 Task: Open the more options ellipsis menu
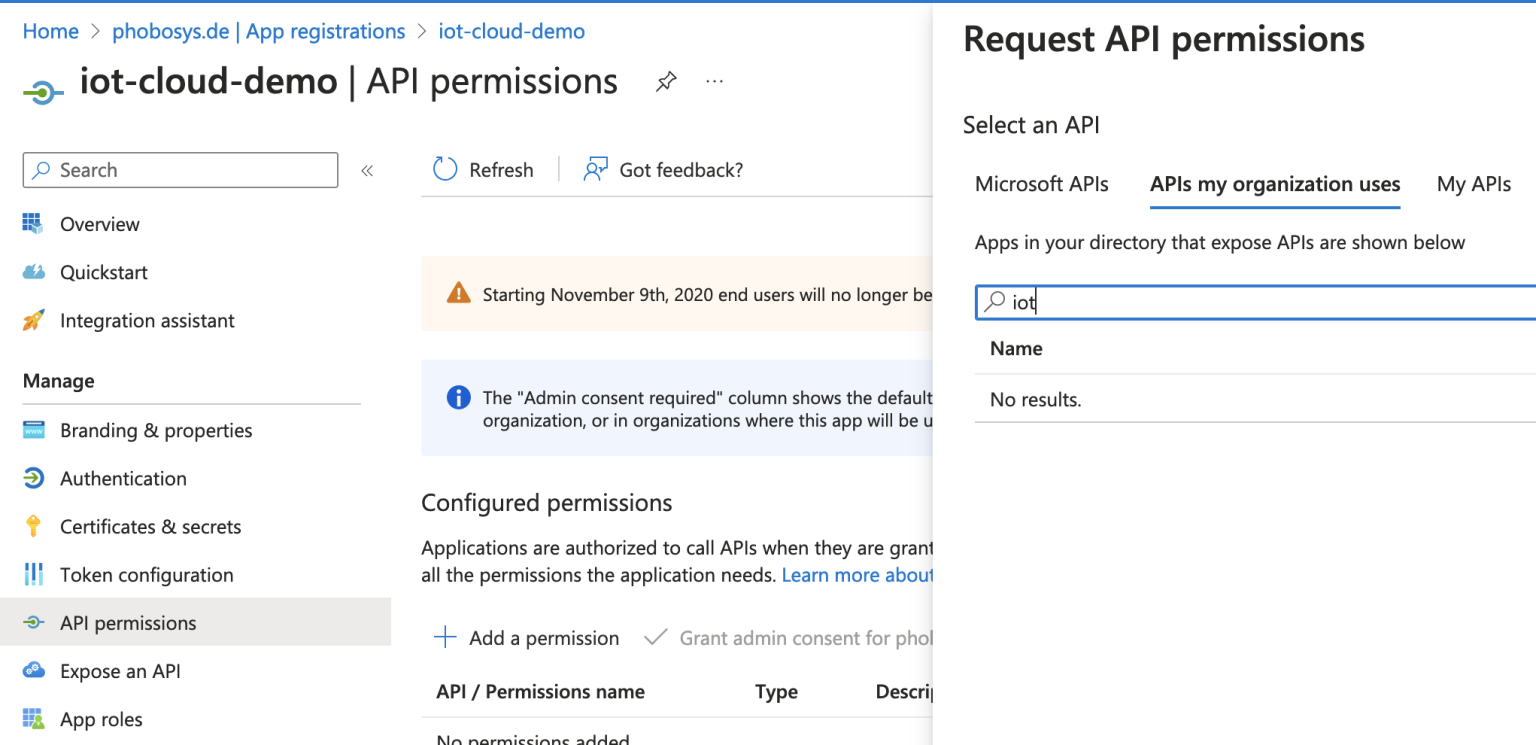tap(714, 81)
